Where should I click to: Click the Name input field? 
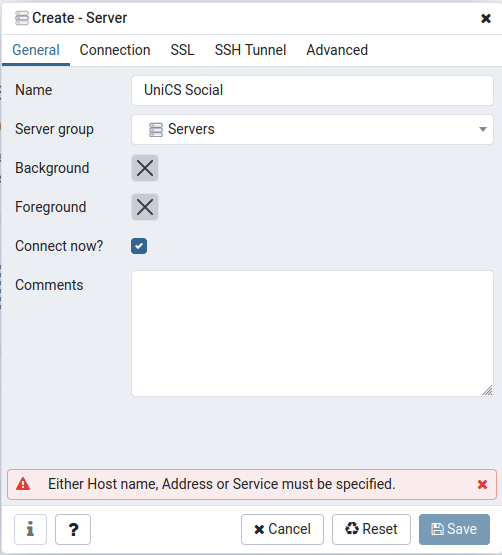pyautogui.click(x=312, y=90)
